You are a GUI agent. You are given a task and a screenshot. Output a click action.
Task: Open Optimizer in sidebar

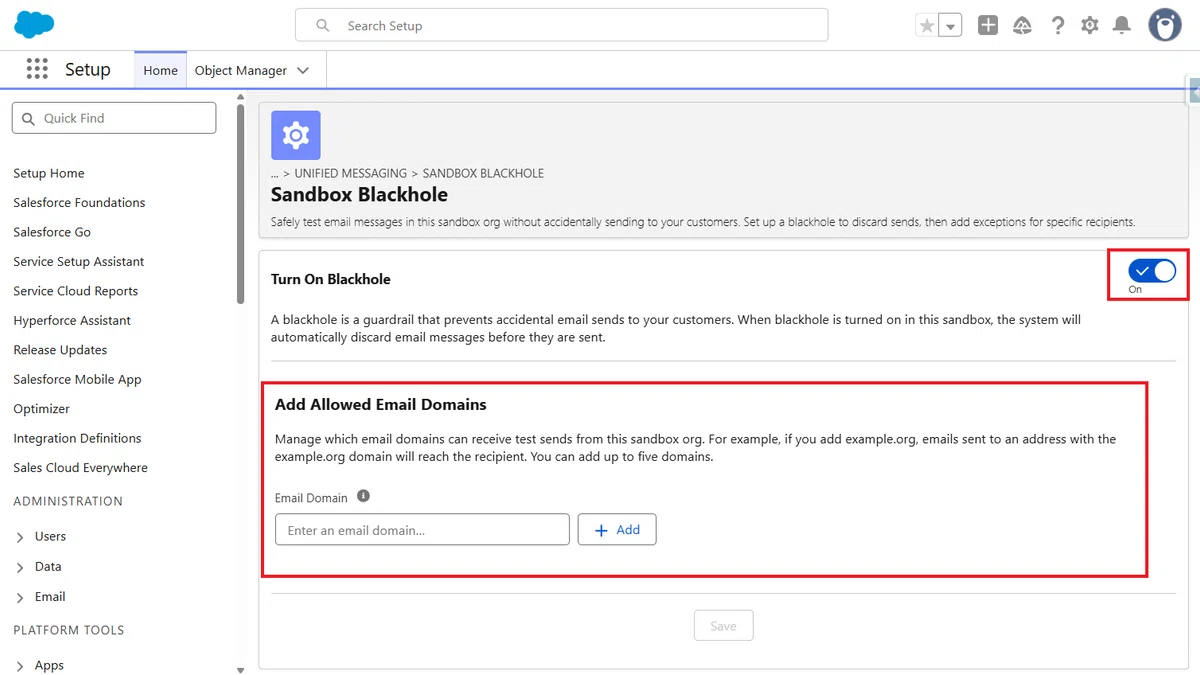pos(42,409)
